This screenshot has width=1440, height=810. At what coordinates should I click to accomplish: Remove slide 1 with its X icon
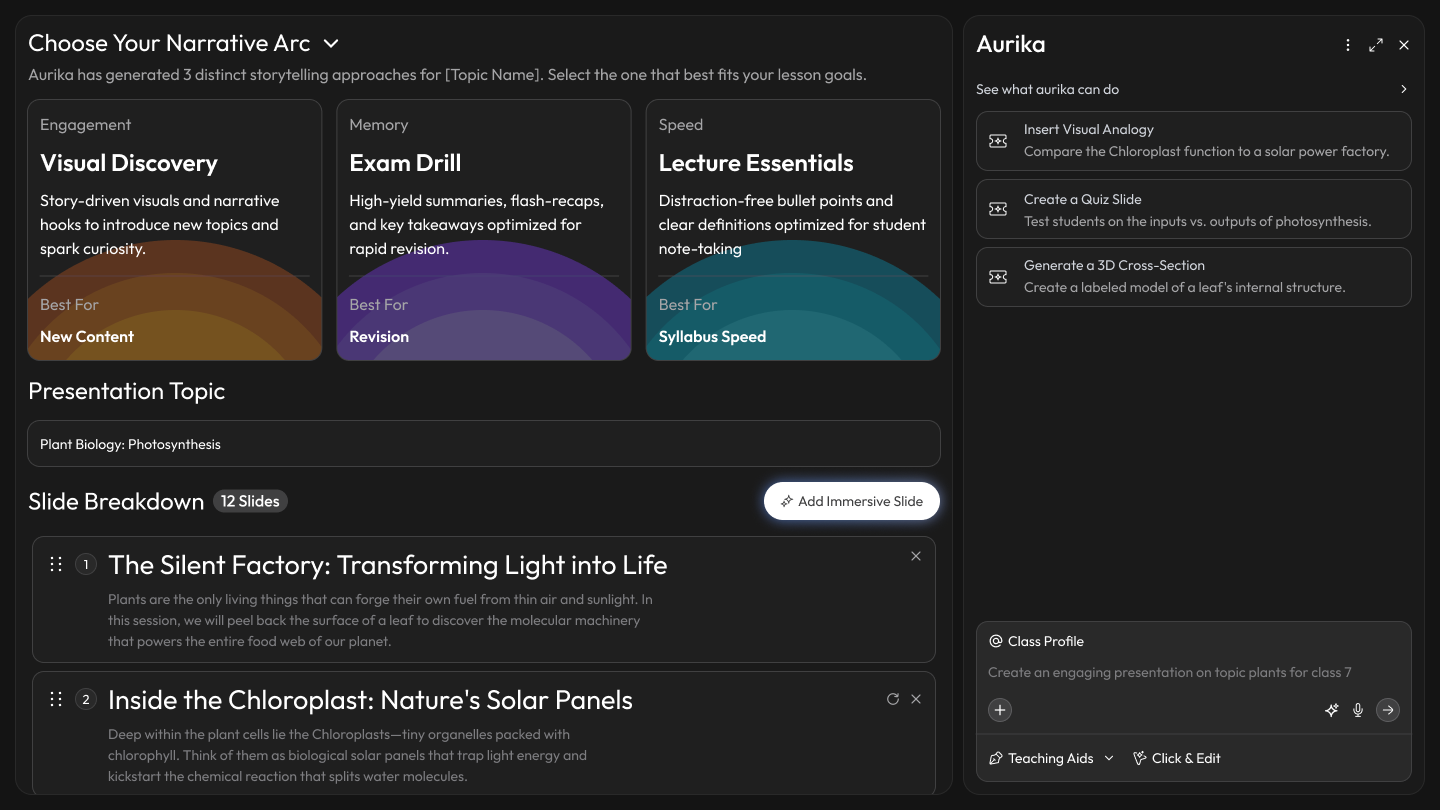pyautogui.click(x=916, y=556)
